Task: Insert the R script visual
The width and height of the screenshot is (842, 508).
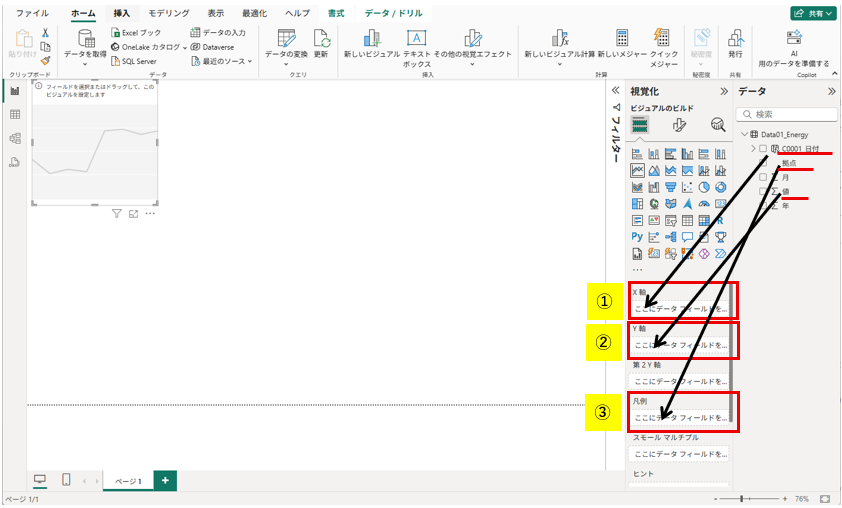Action: pyautogui.click(x=721, y=221)
